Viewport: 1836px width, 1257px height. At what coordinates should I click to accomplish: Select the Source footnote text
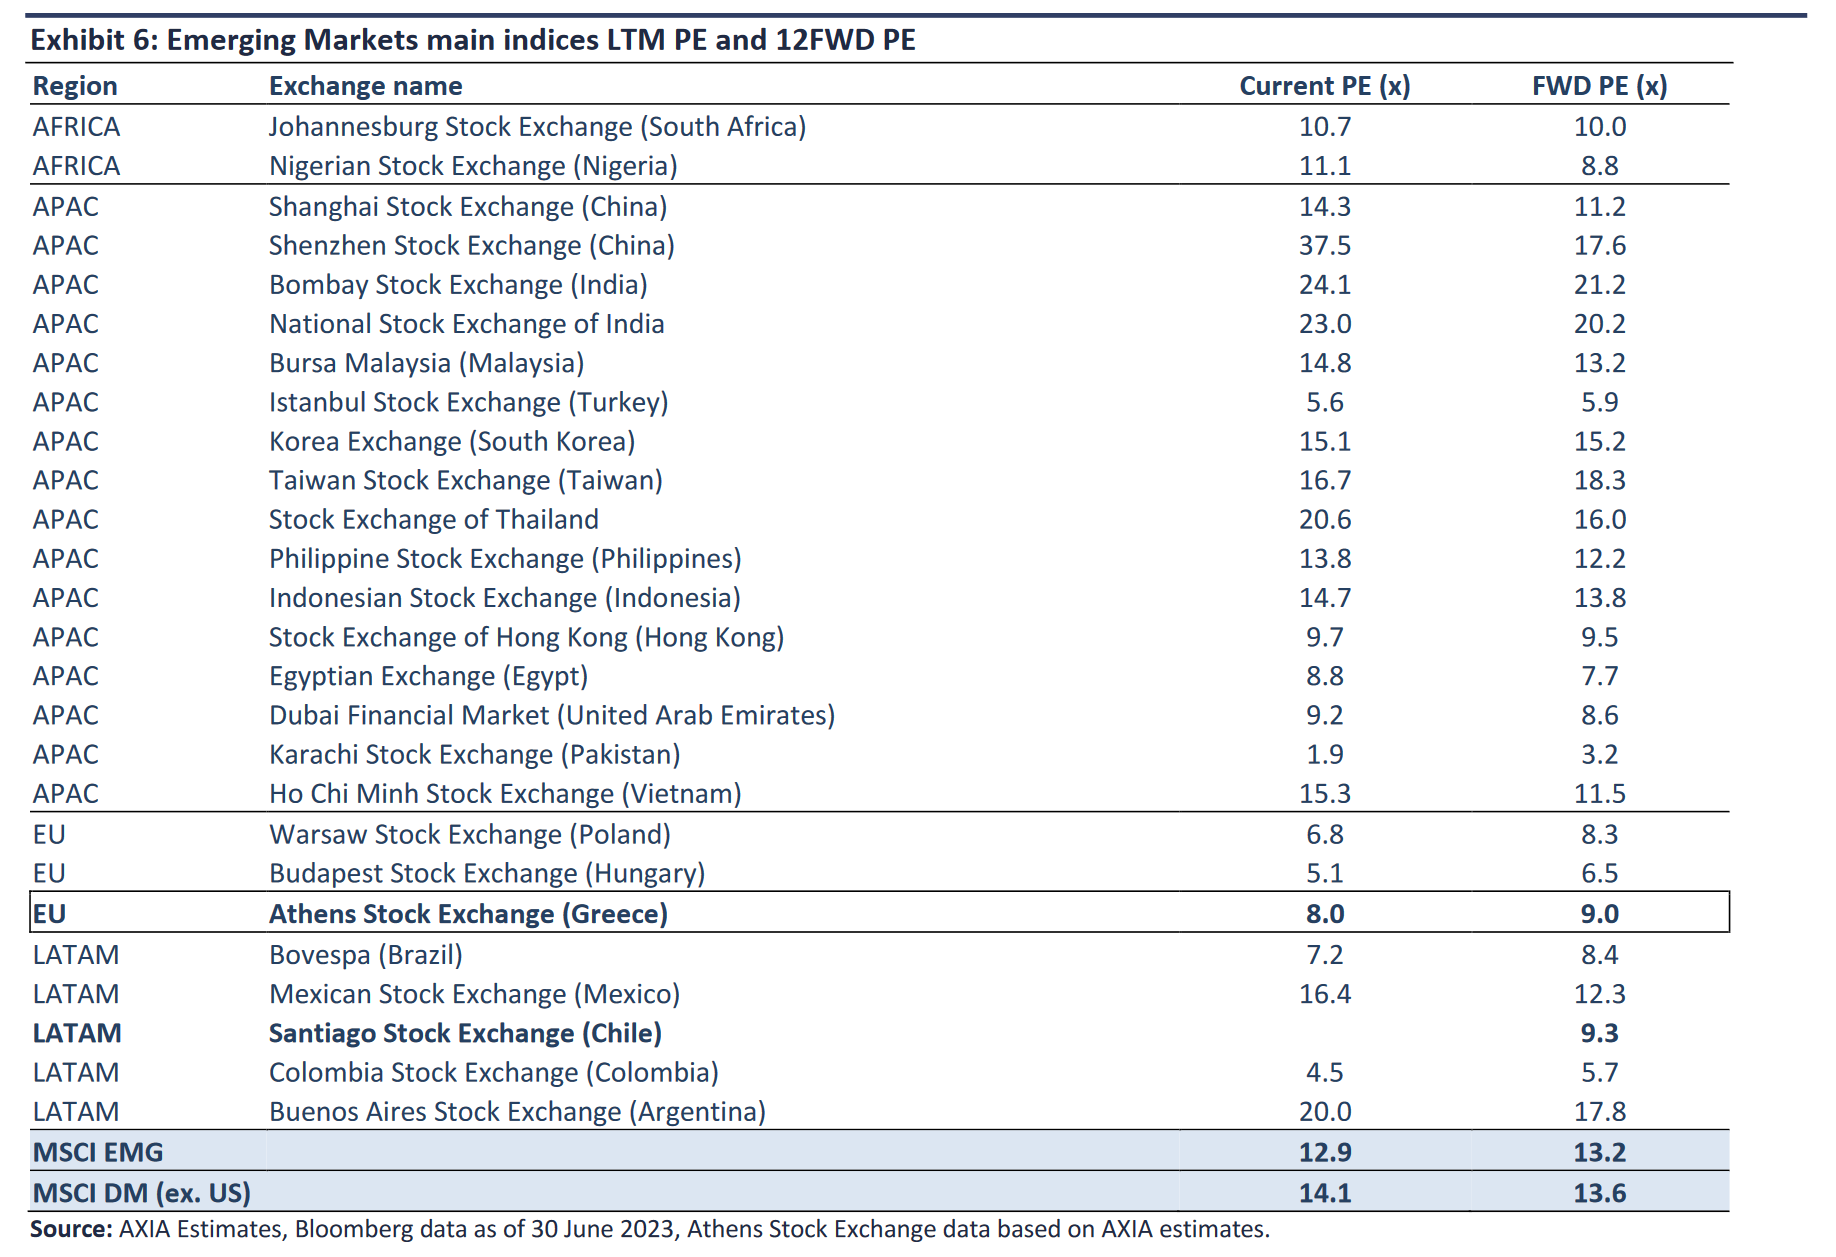(650, 1229)
